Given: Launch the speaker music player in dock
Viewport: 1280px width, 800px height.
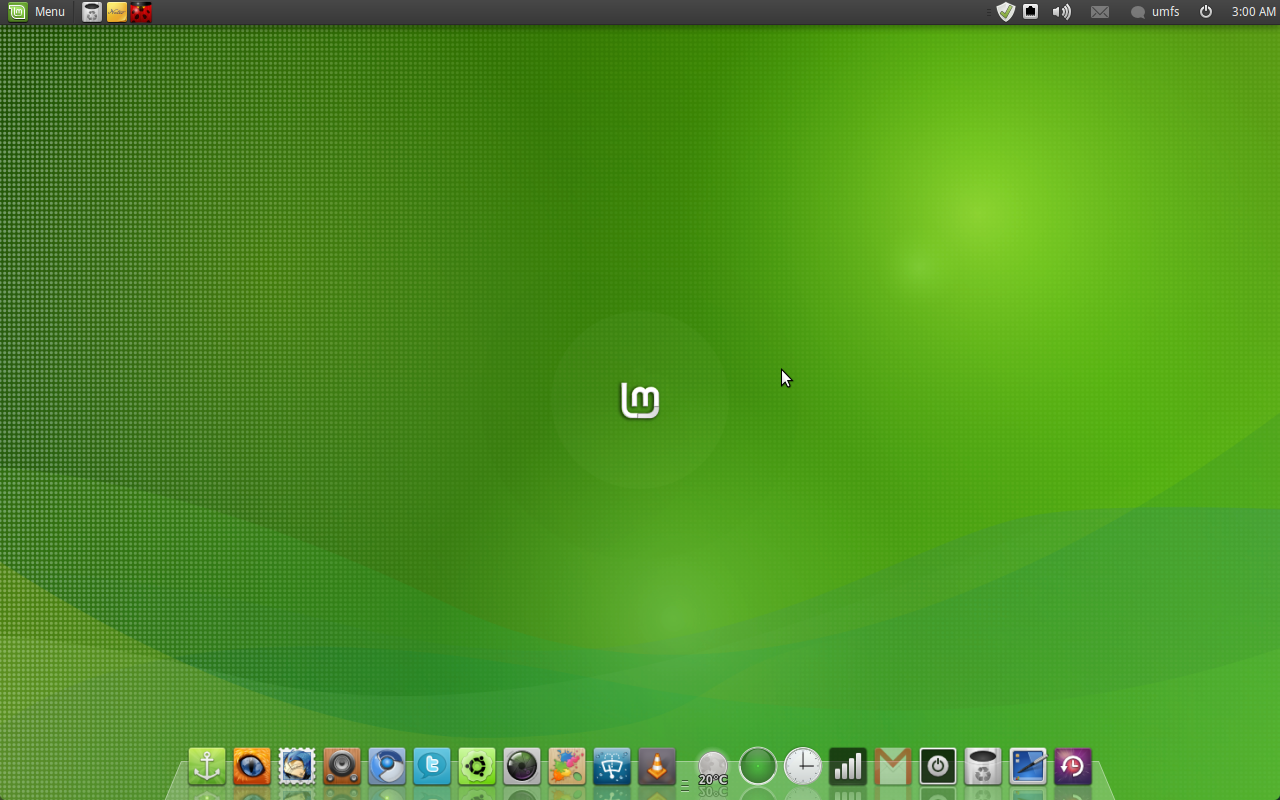Looking at the screenshot, I should (x=342, y=767).
